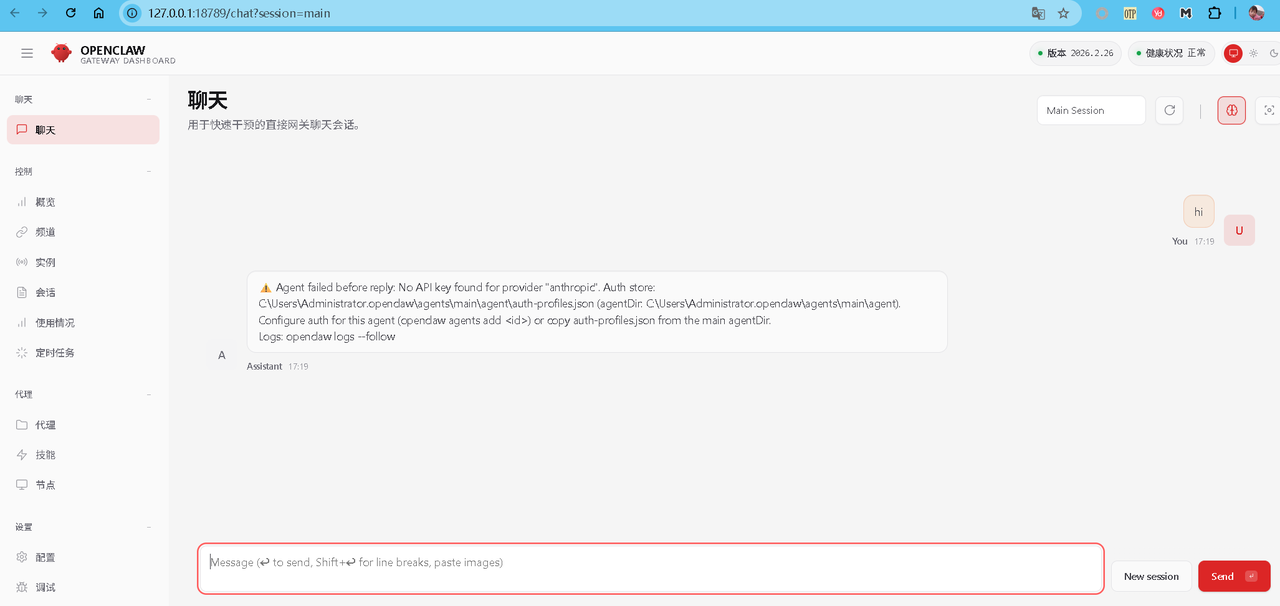Open the 聊天 chat page in sidebar
Viewport: 1280px width, 606px height.
83,130
